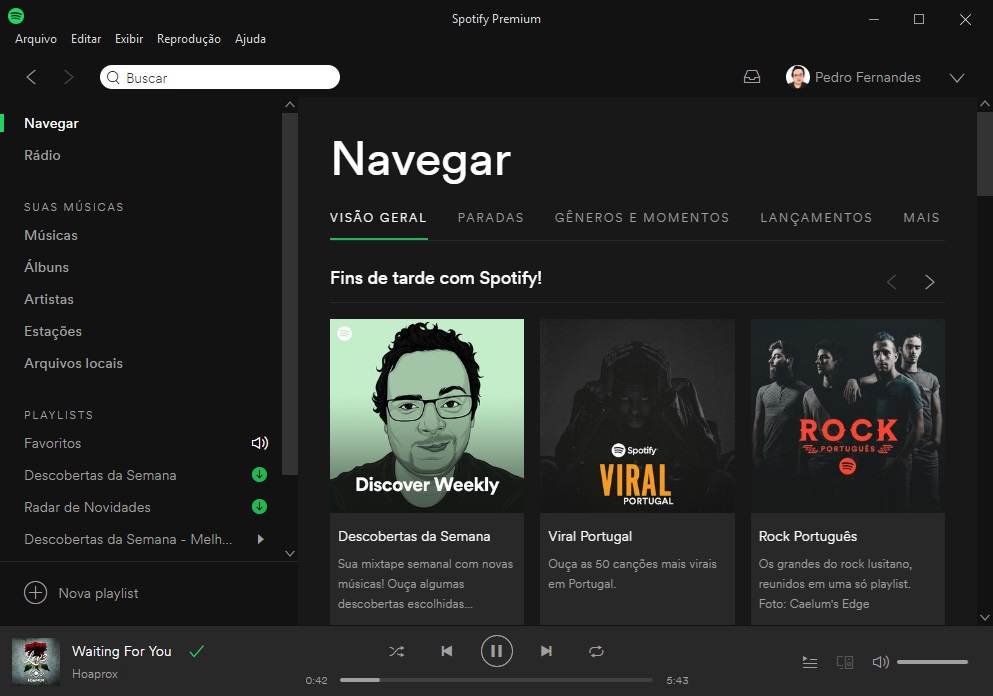Show previous carousel items in Fins de tarde
This screenshot has width=993, height=696.
point(892,282)
